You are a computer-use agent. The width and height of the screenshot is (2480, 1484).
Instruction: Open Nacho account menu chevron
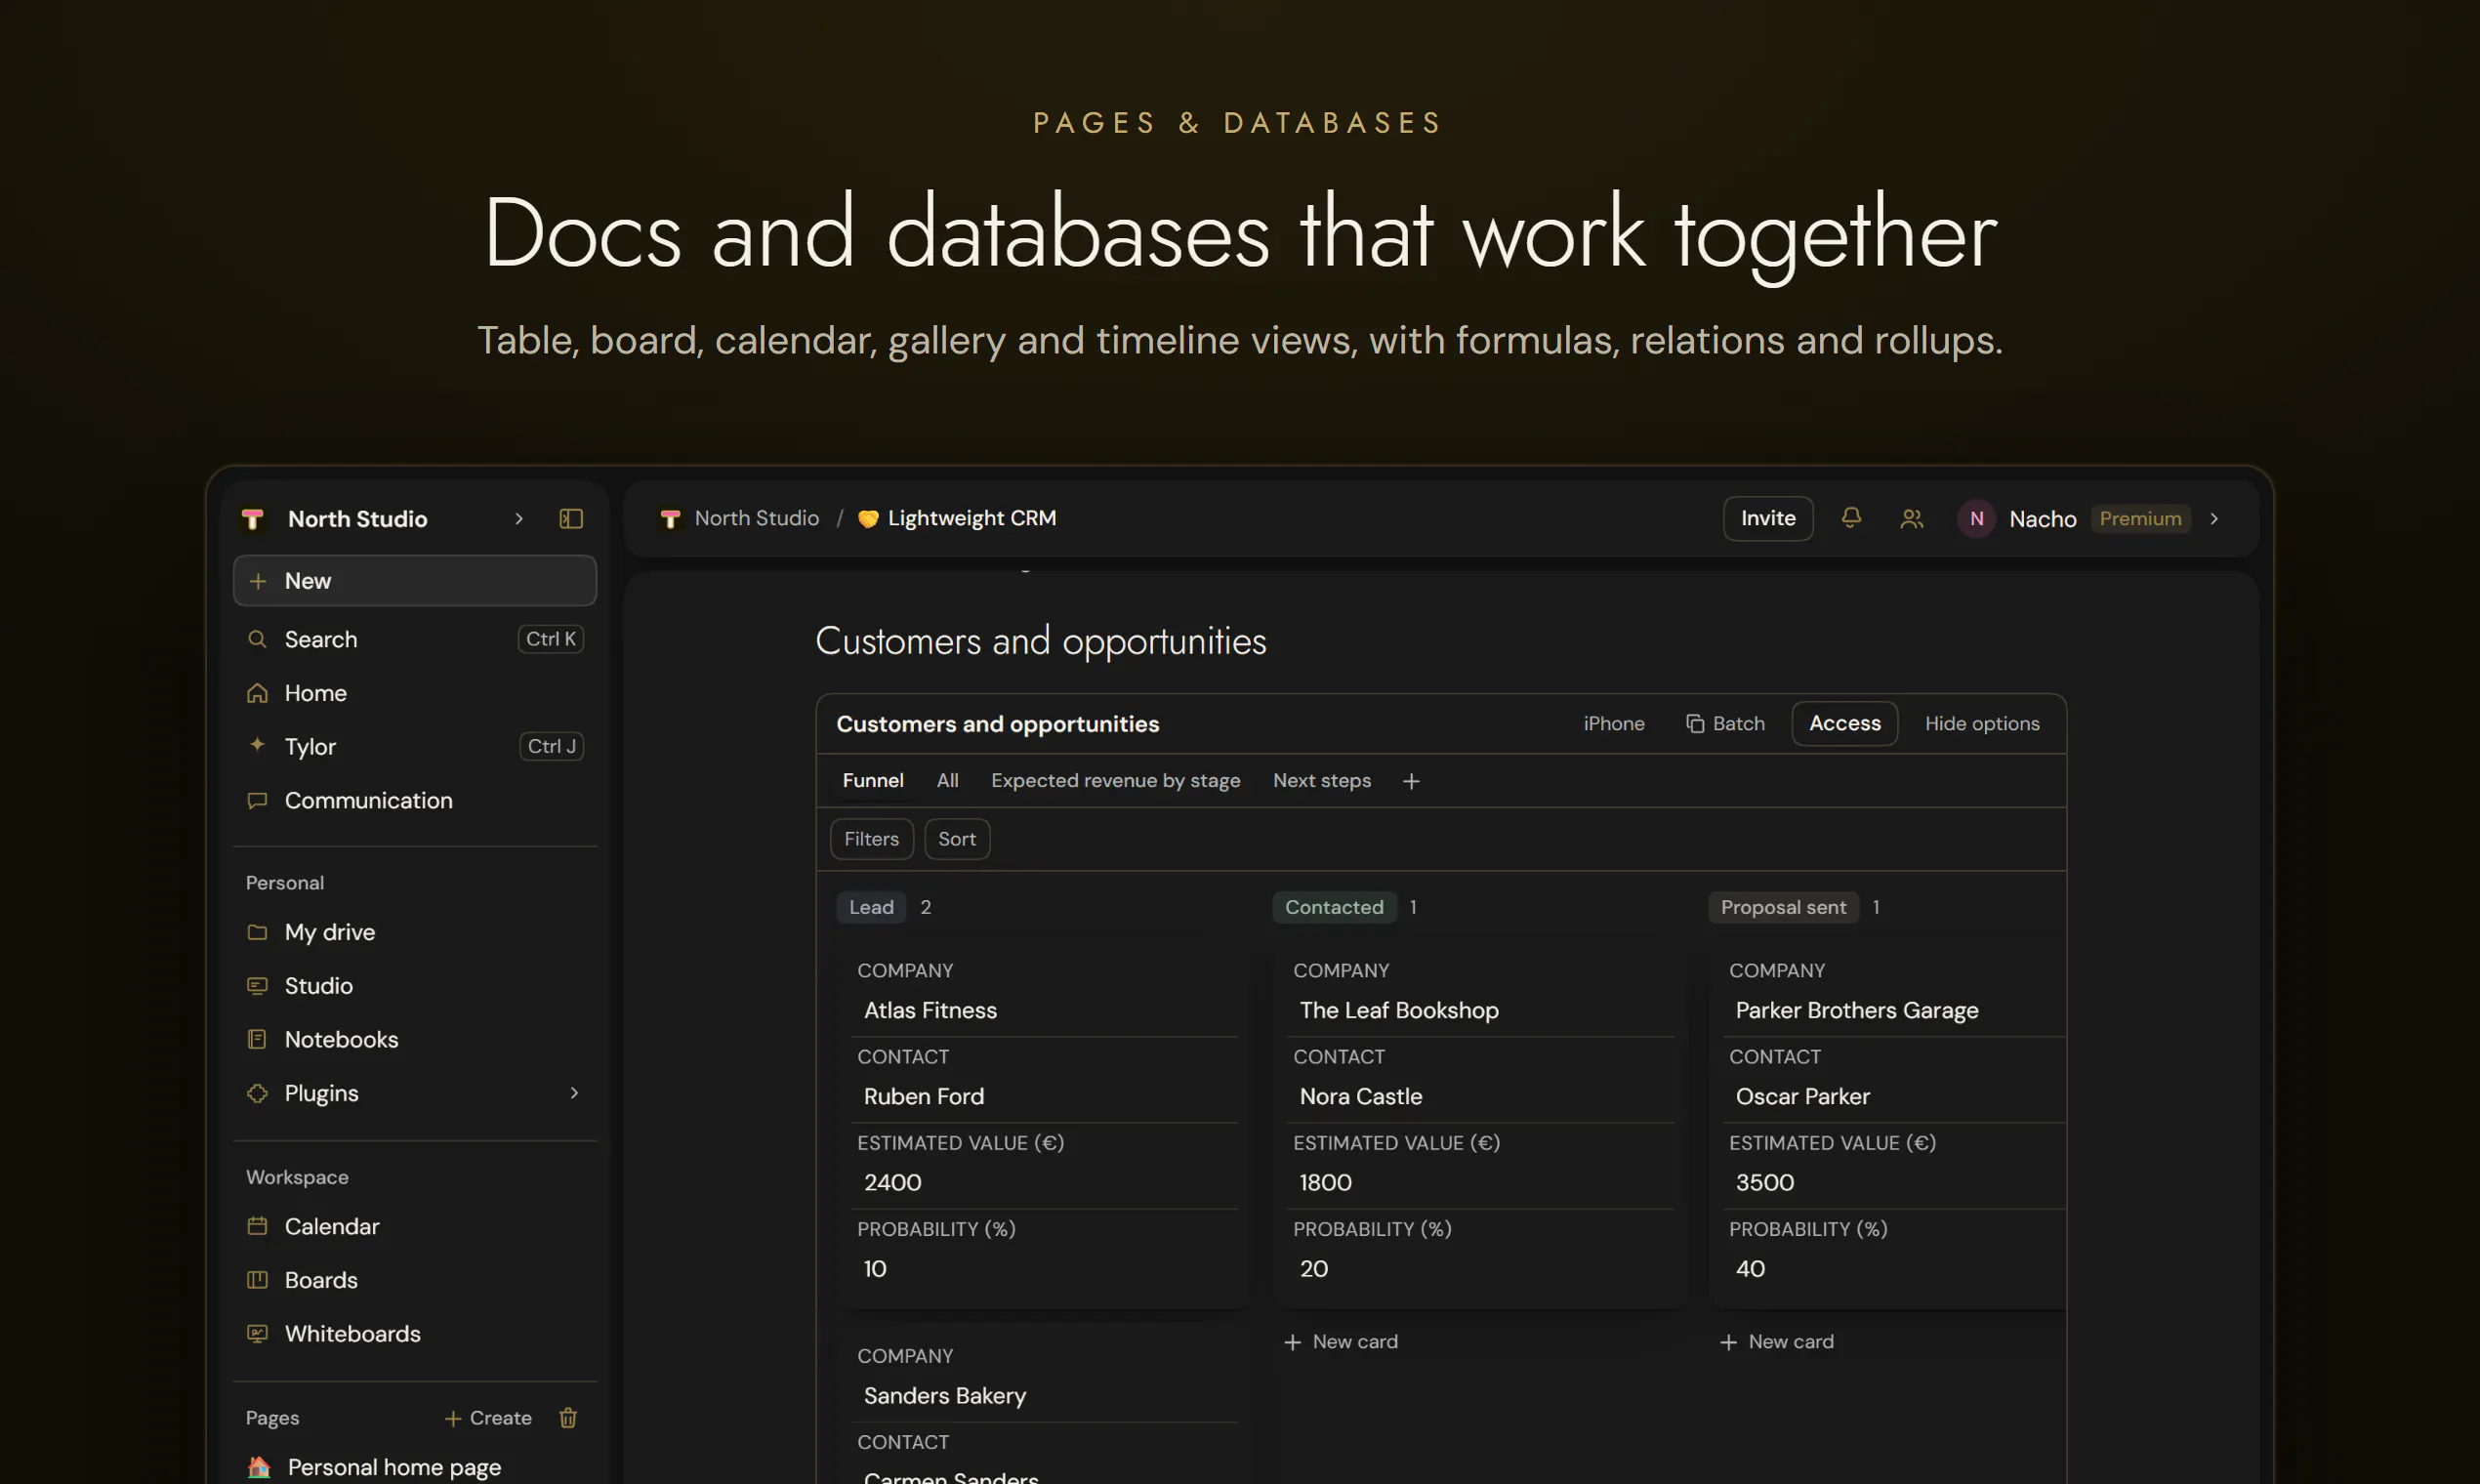[2214, 518]
